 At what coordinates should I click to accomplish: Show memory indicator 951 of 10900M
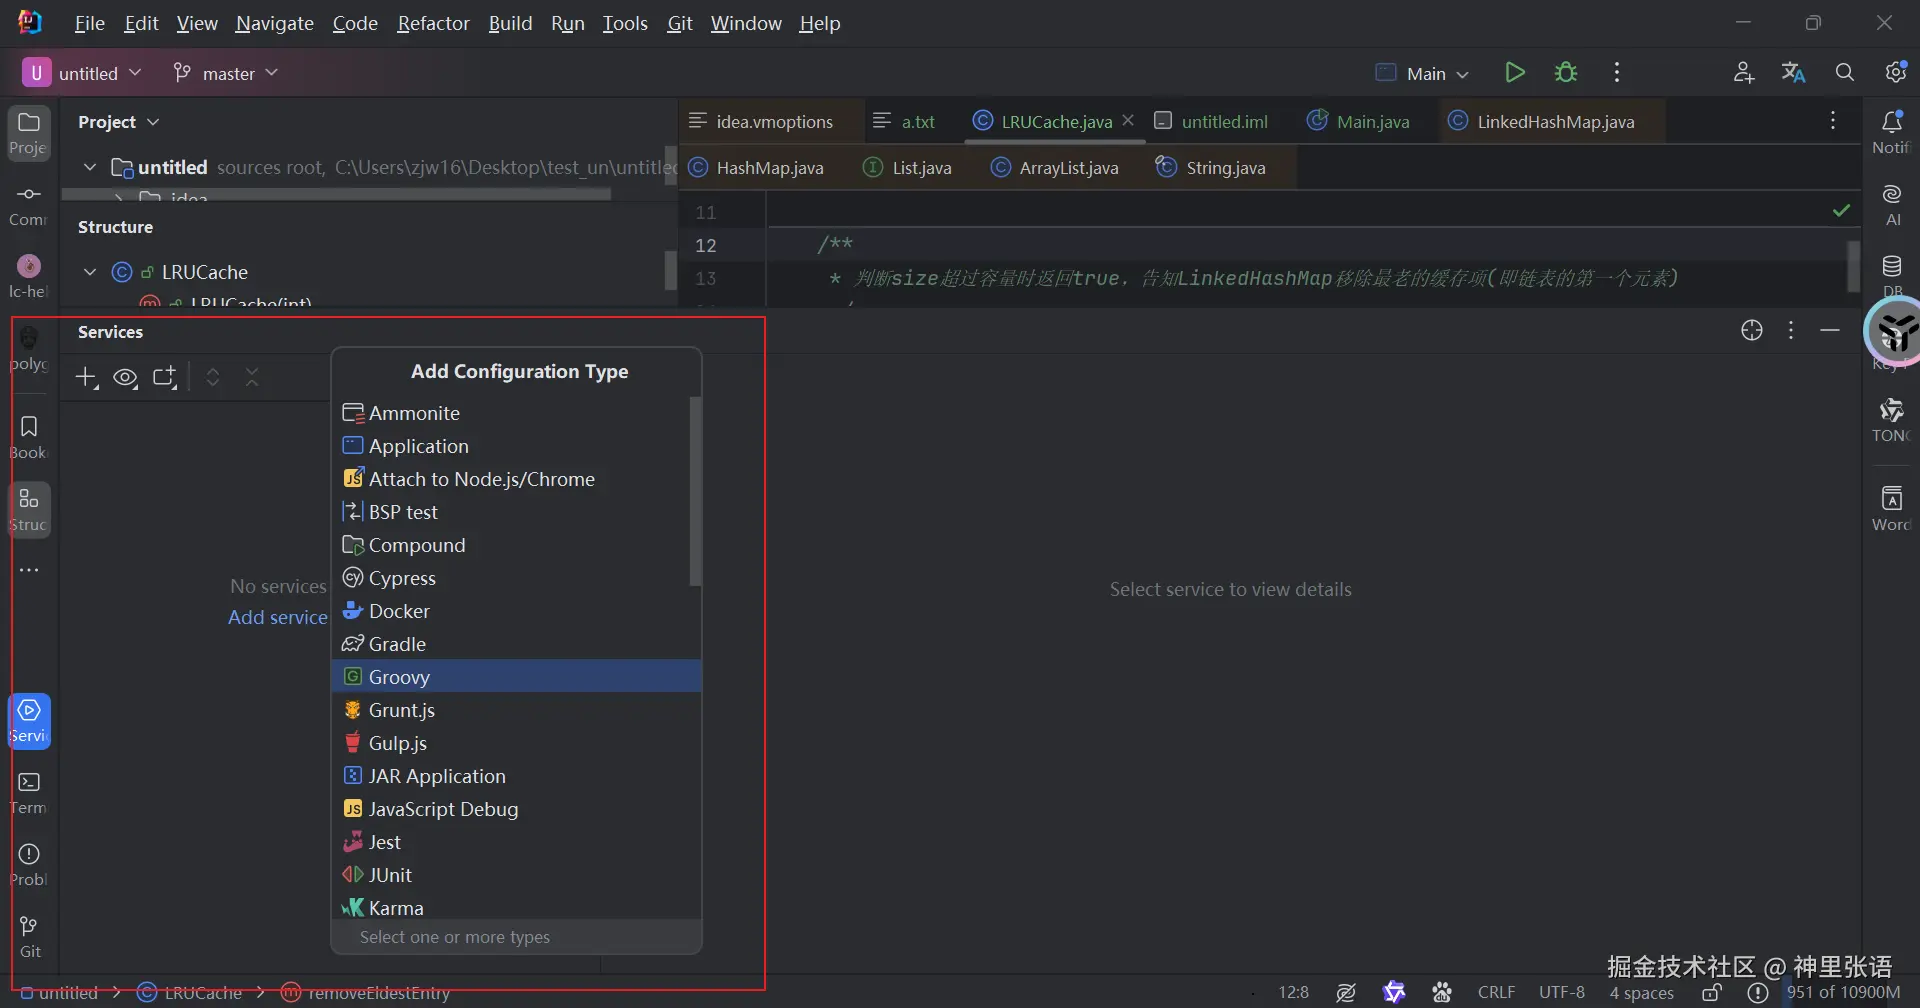point(1844,993)
